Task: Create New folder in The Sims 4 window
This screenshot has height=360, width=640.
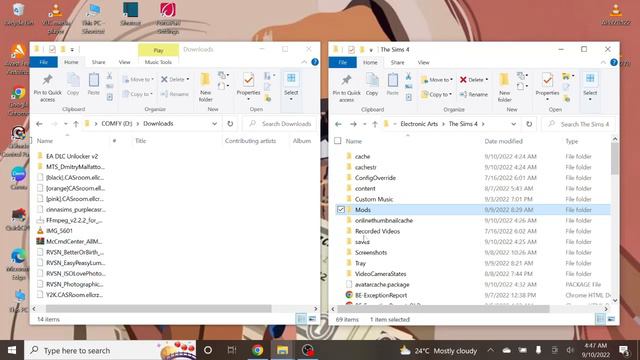Action: click(x=504, y=88)
